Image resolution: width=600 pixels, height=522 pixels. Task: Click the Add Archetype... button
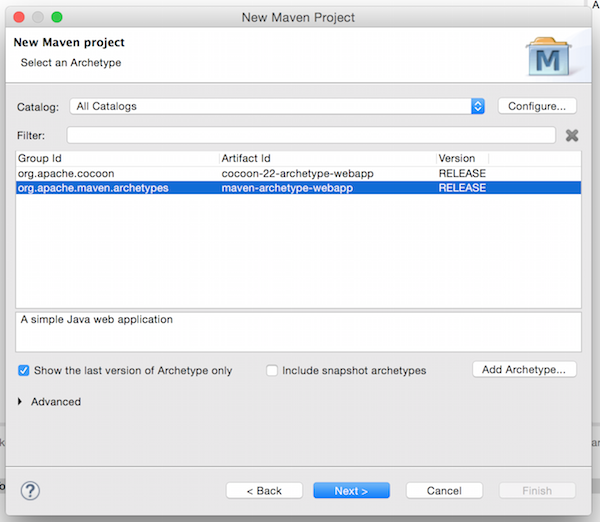point(524,370)
